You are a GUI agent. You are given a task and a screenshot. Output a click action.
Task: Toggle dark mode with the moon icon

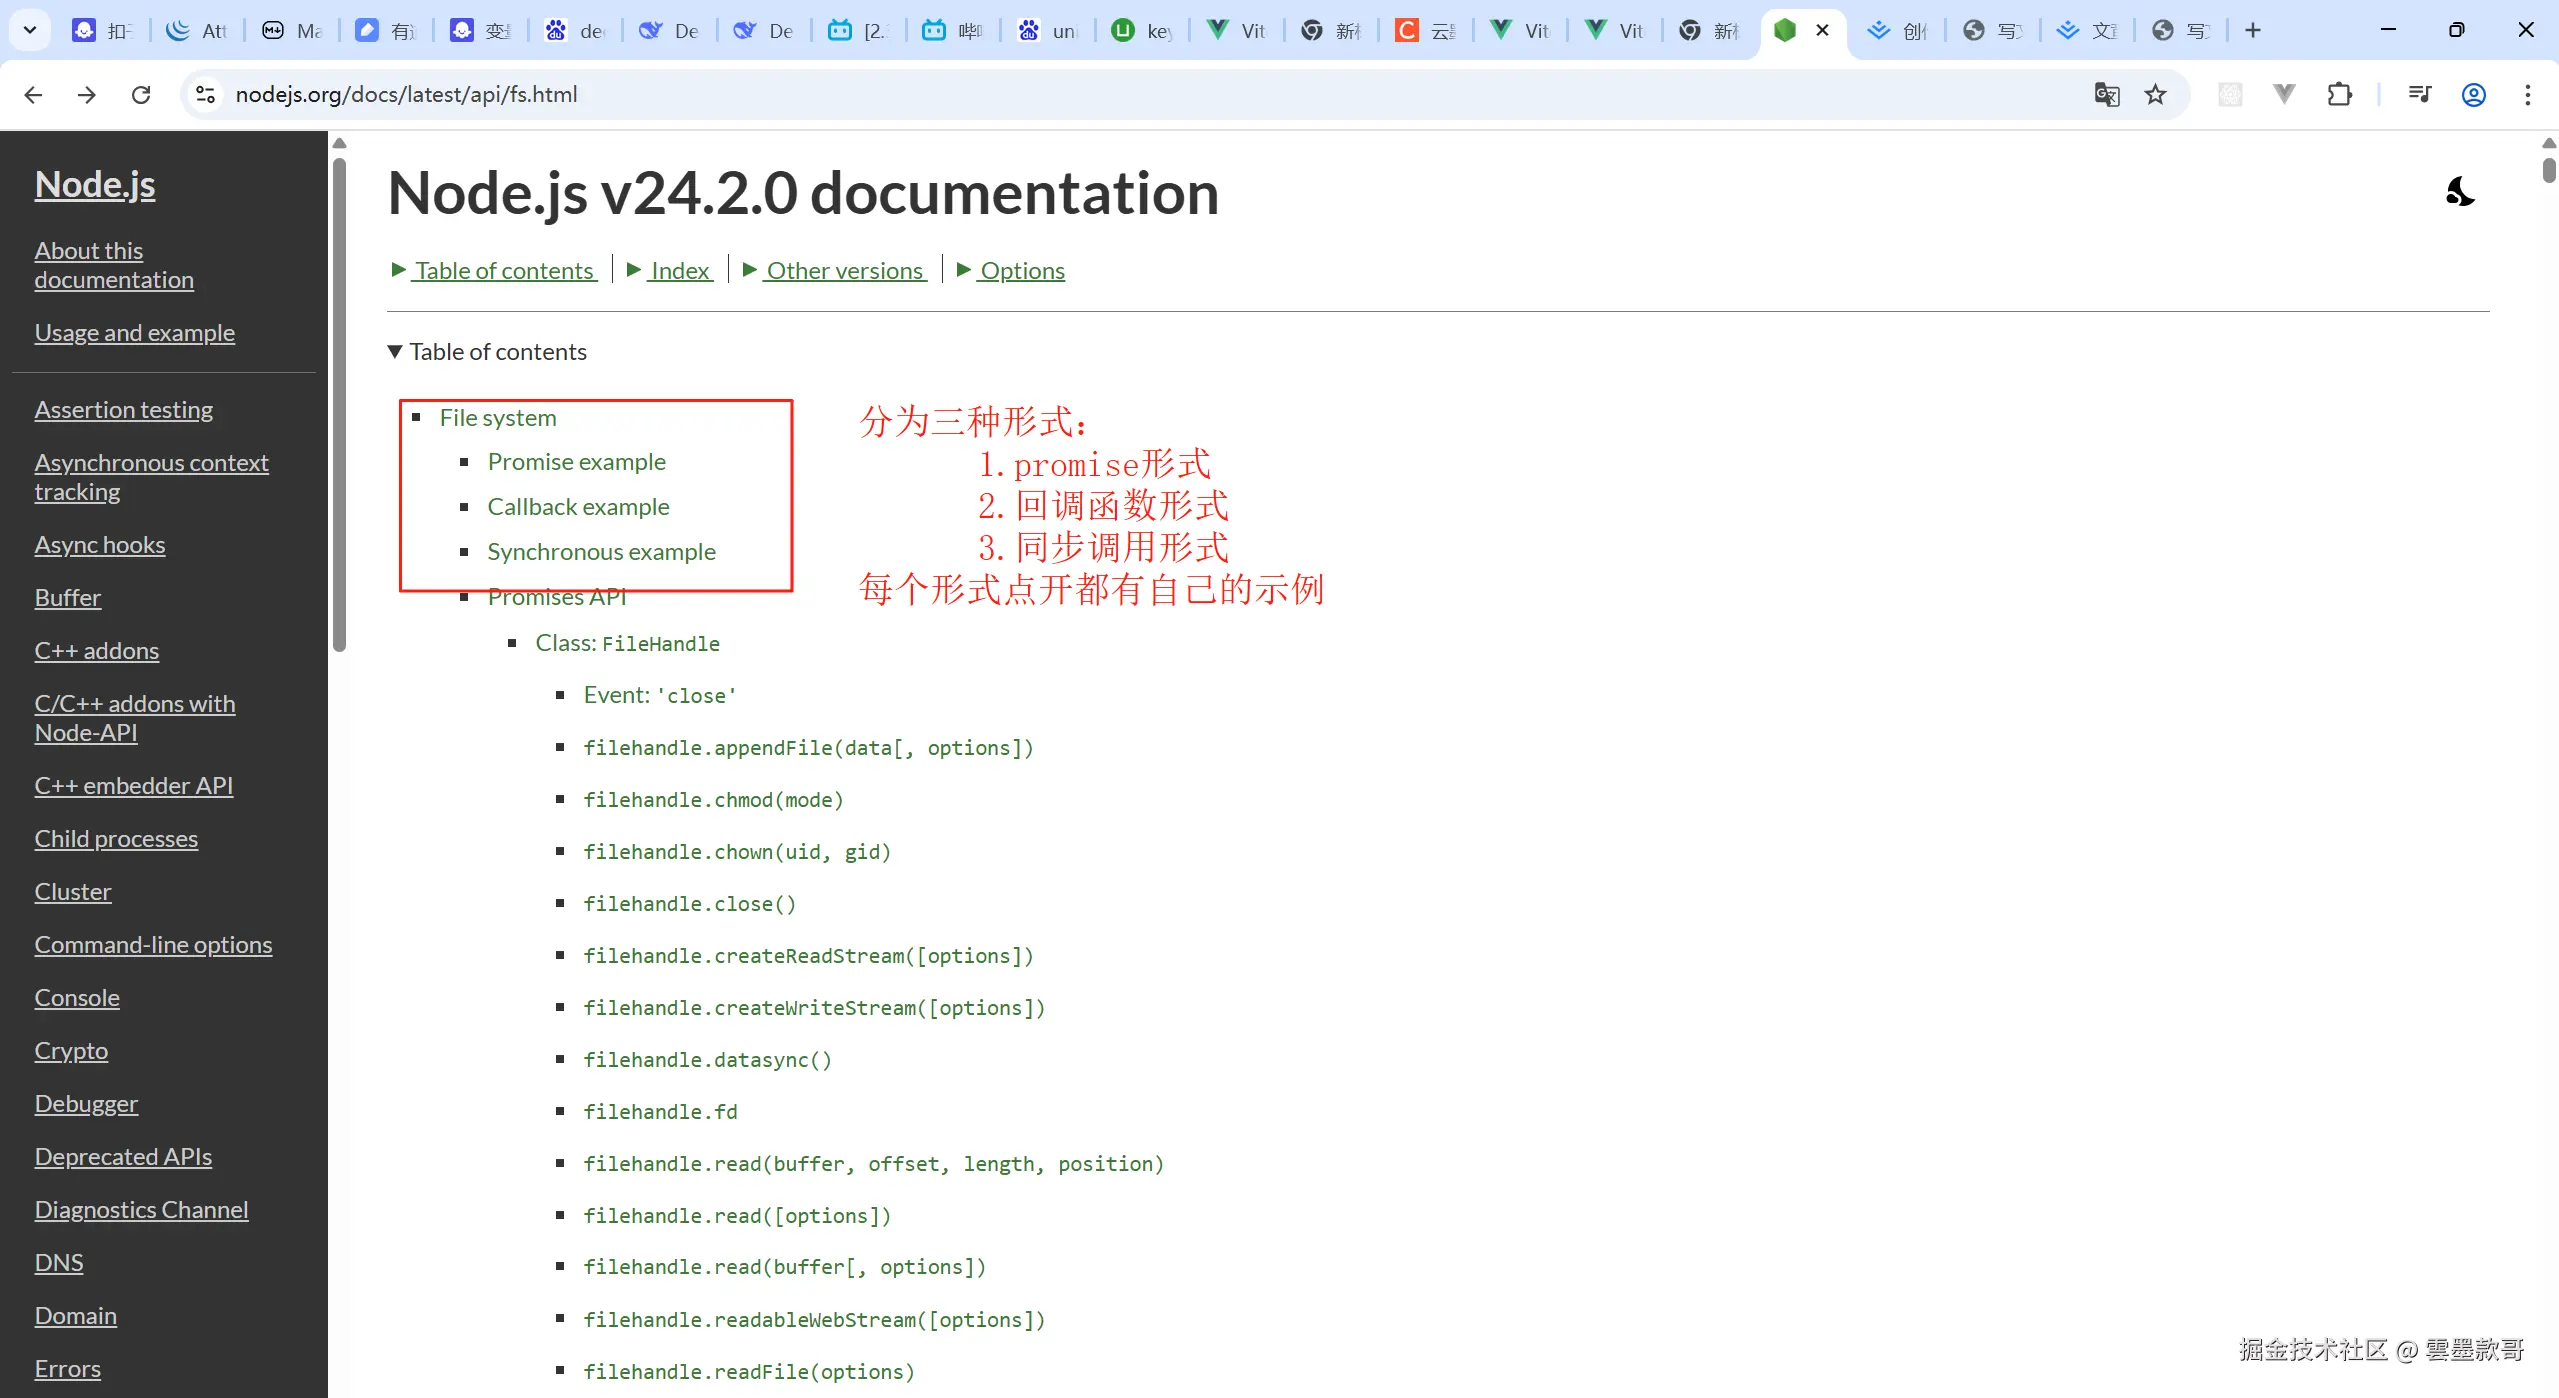tap(2459, 192)
